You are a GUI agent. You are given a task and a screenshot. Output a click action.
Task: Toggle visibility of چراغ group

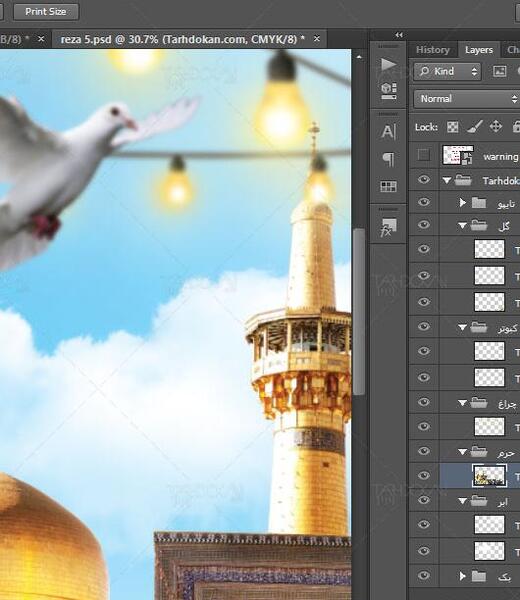click(424, 402)
